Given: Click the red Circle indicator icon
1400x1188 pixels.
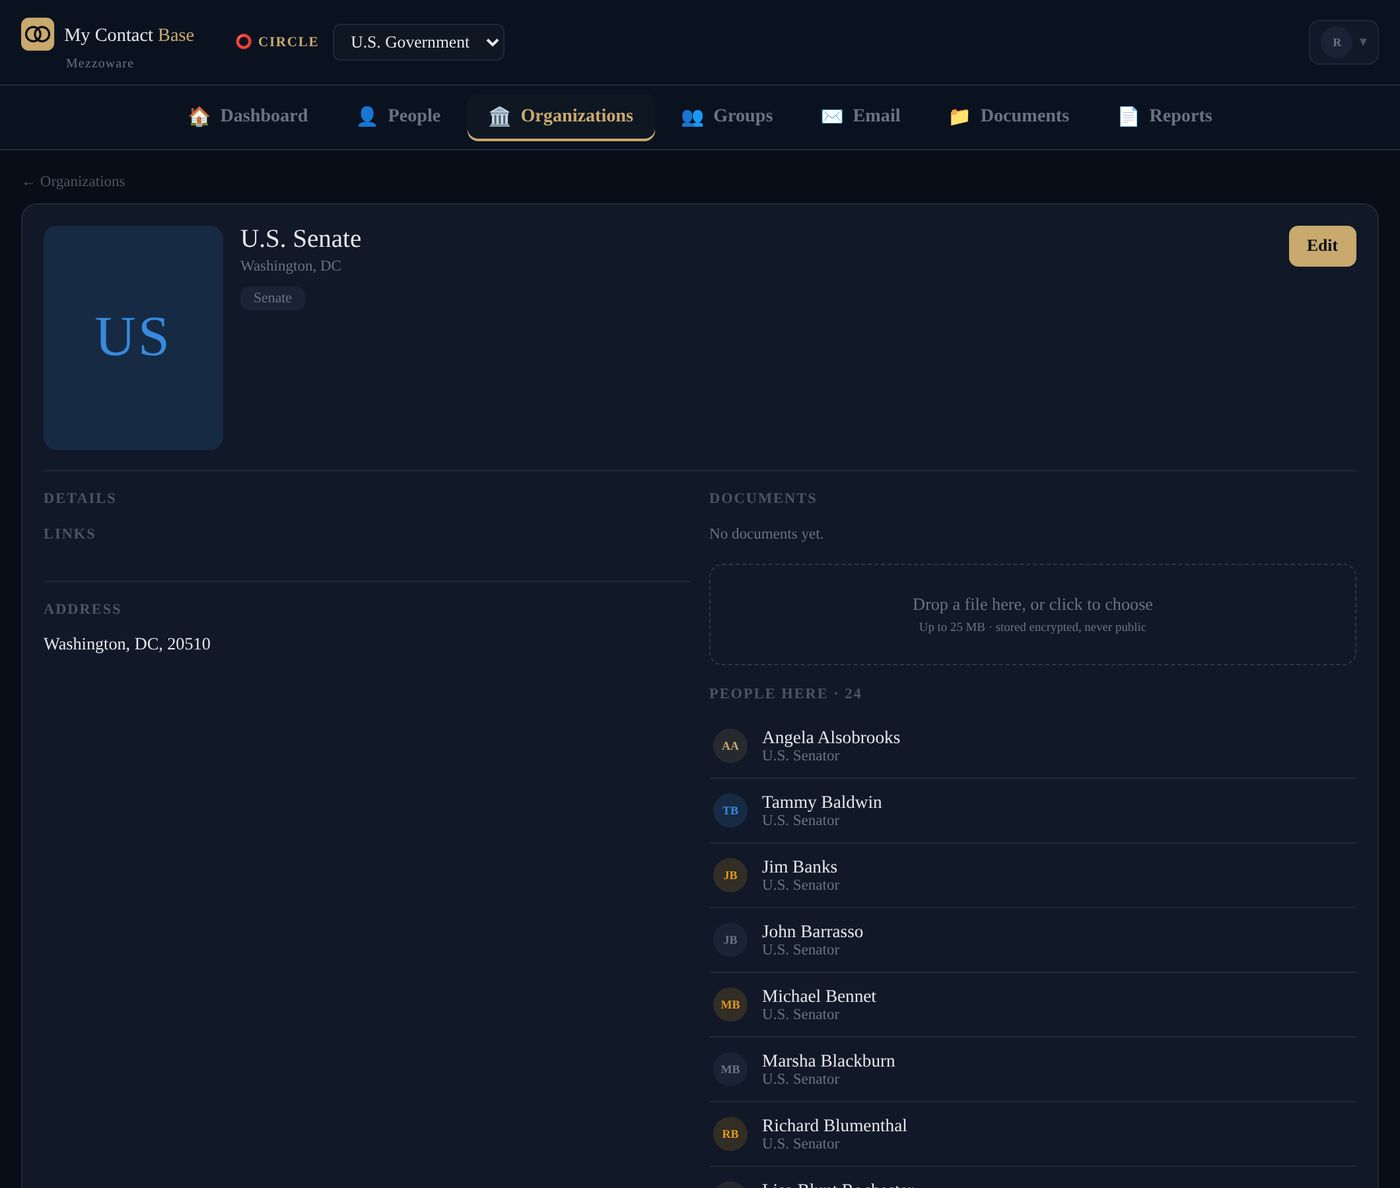Looking at the screenshot, I should pos(243,42).
